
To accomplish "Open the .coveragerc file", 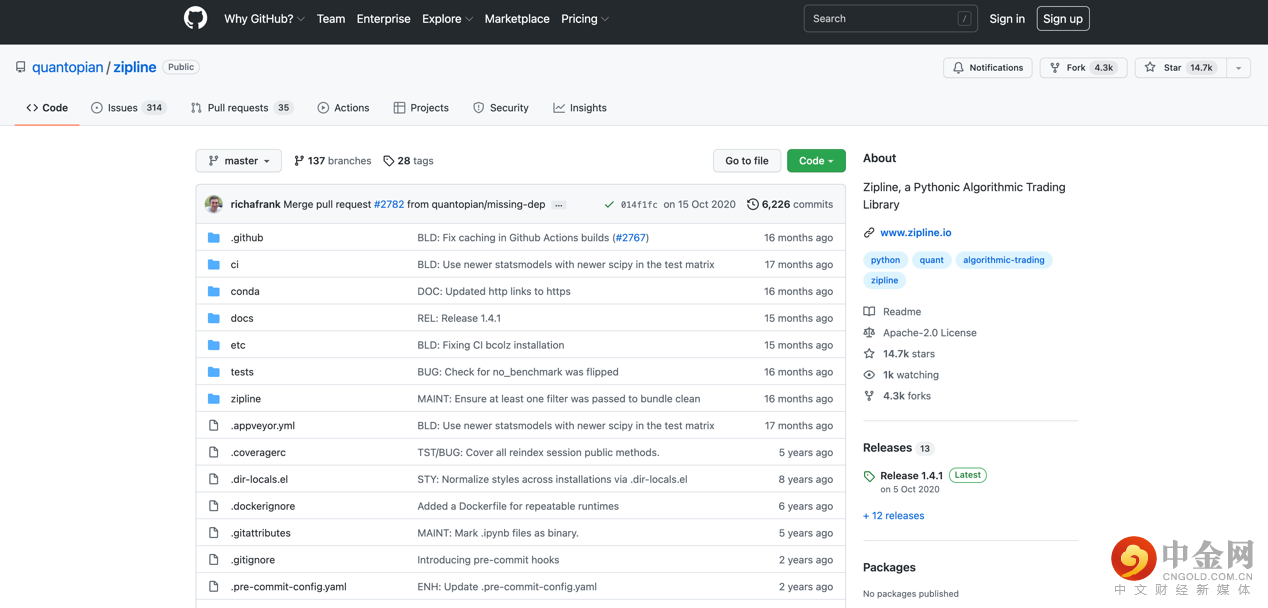I will coord(258,453).
